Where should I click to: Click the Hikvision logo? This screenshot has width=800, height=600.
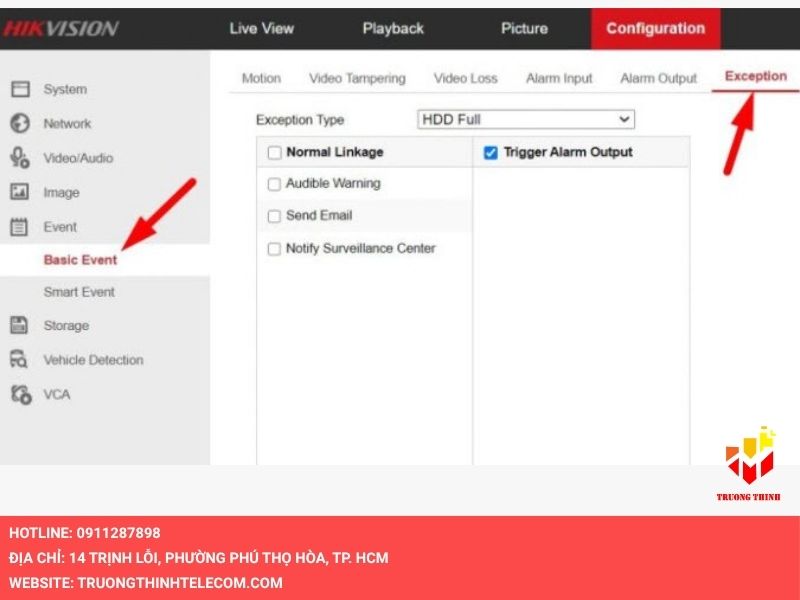61,29
